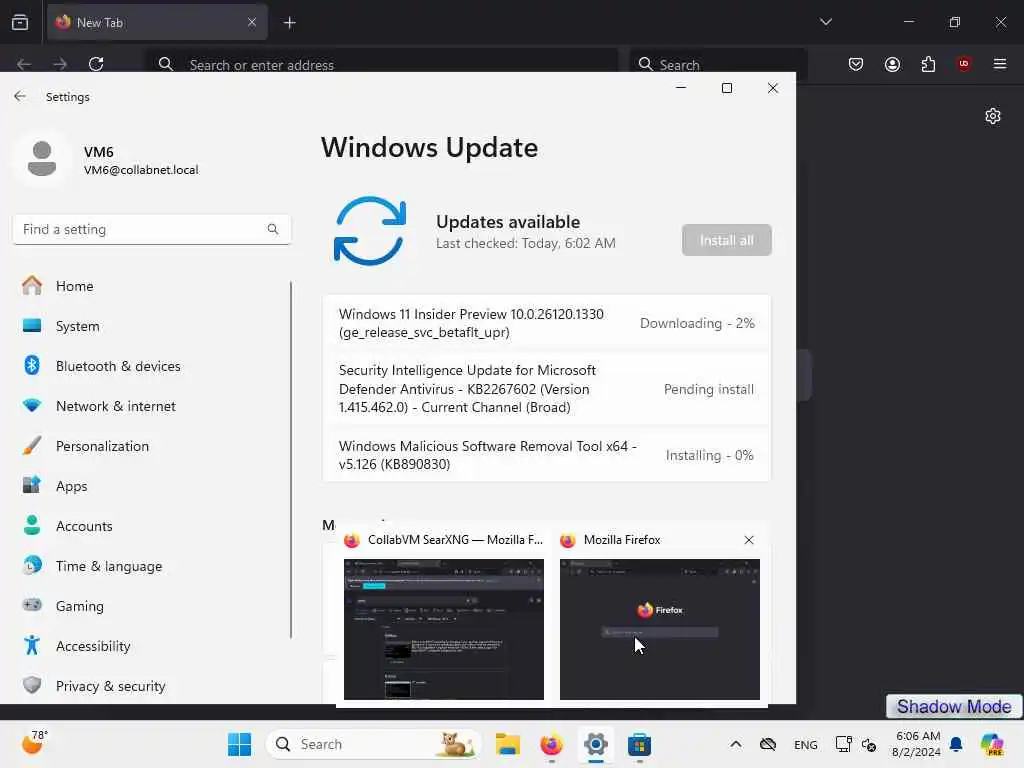Click the Firefox address bar

[381, 64]
